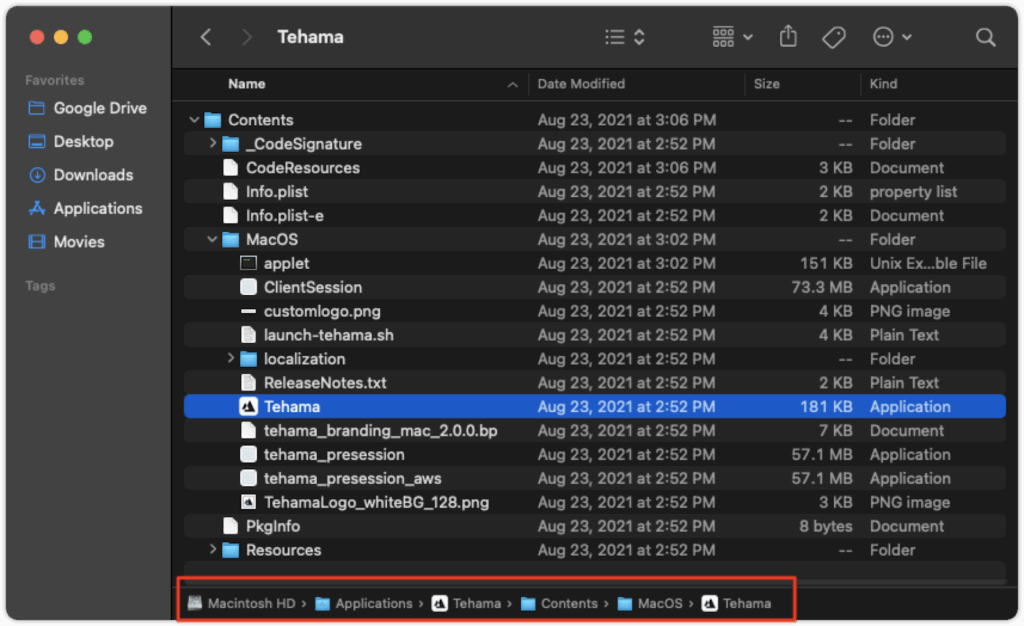The height and width of the screenshot is (626, 1024).
Task: Select the ReleaseNotes.txt file row
Action: click(x=325, y=383)
